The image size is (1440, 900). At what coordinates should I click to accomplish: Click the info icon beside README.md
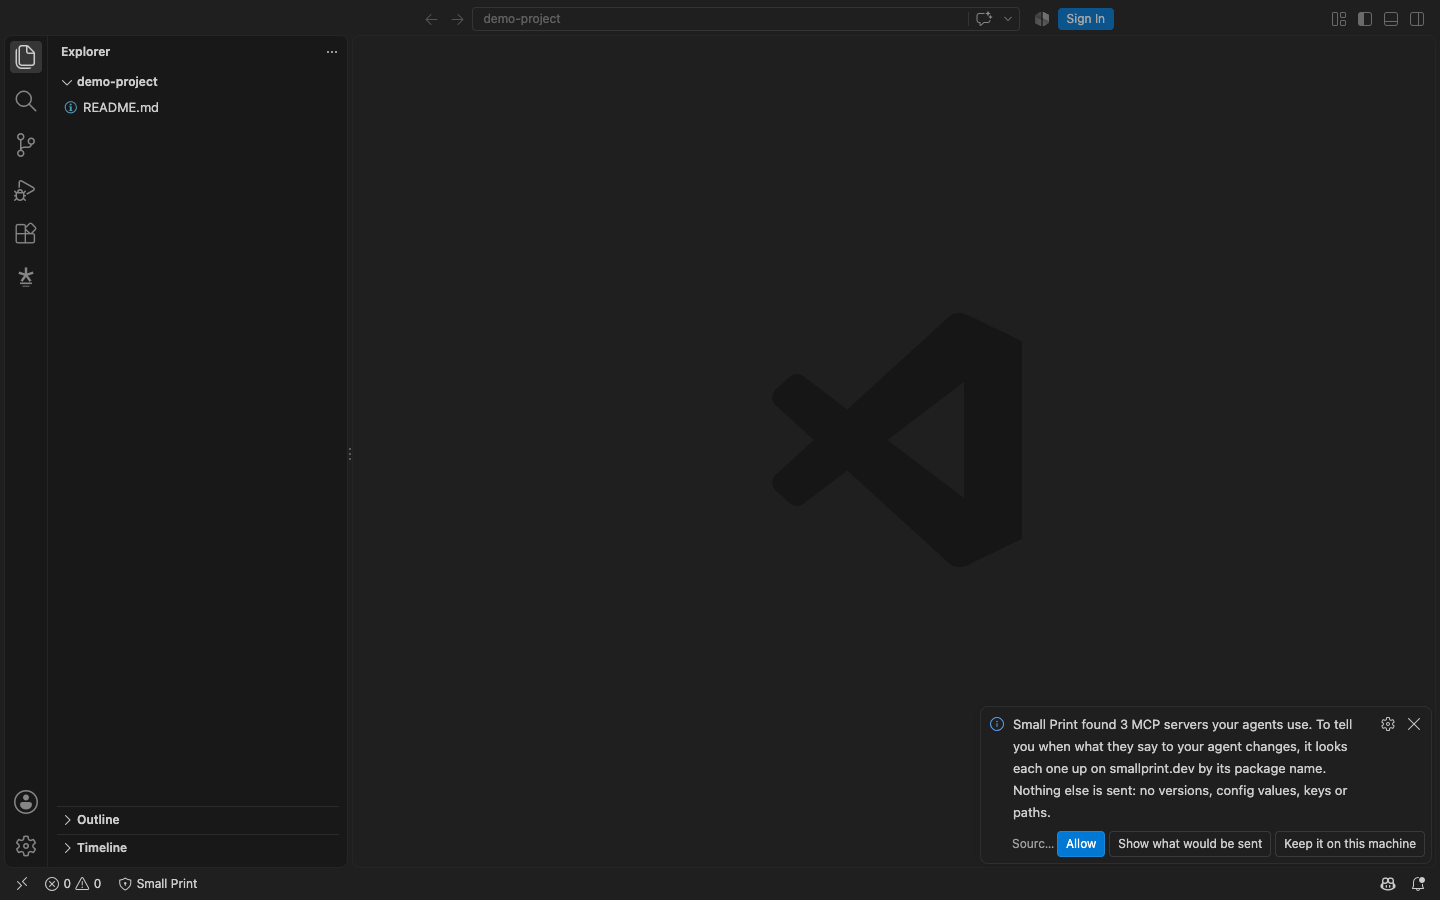pyautogui.click(x=71, y=108)
